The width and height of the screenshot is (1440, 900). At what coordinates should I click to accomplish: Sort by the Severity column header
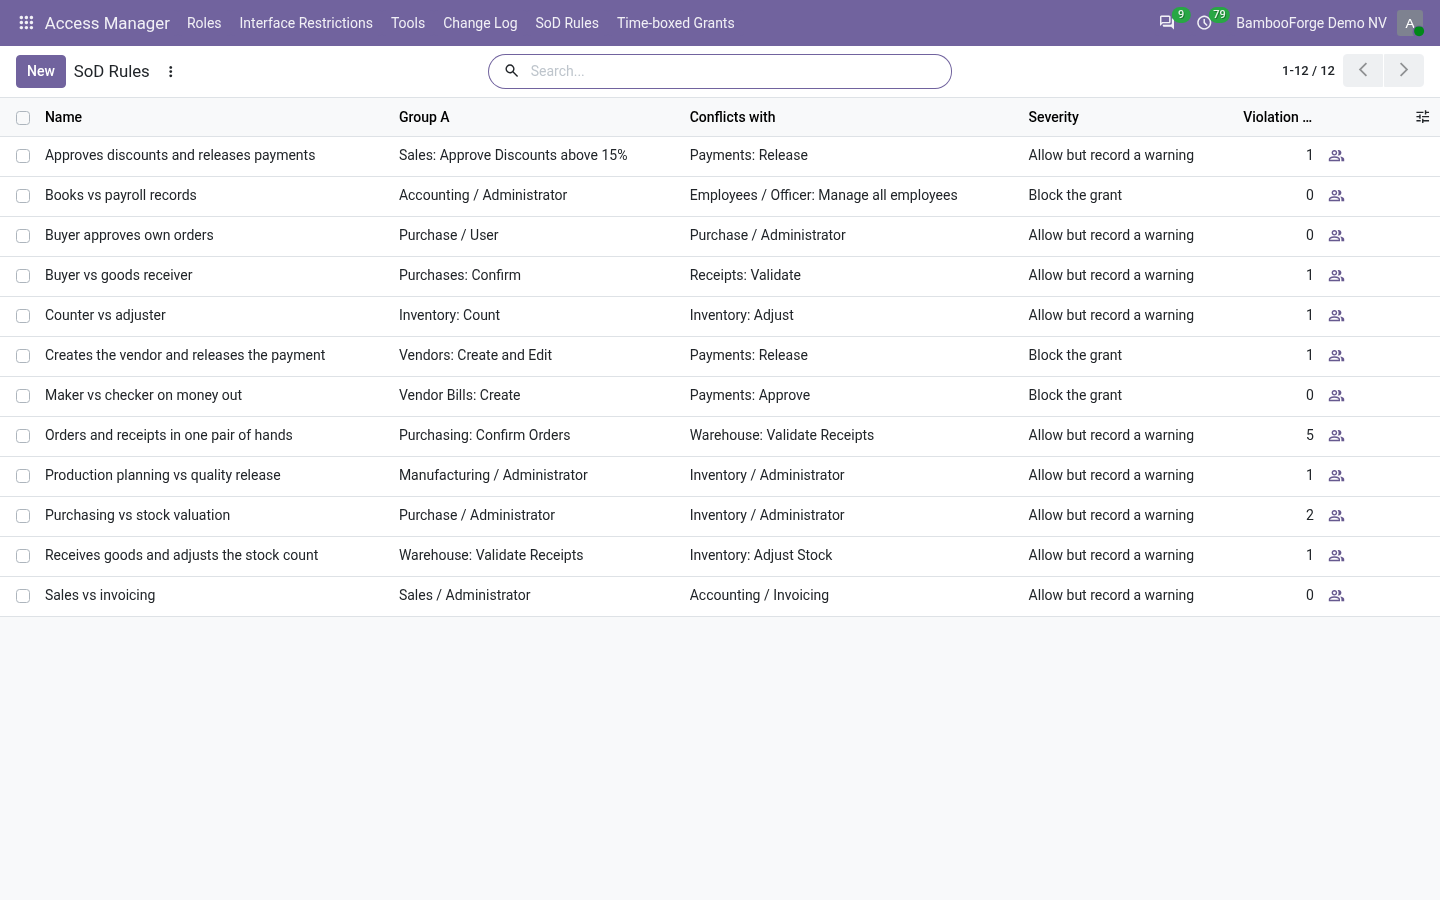(x=1053, y=117)
